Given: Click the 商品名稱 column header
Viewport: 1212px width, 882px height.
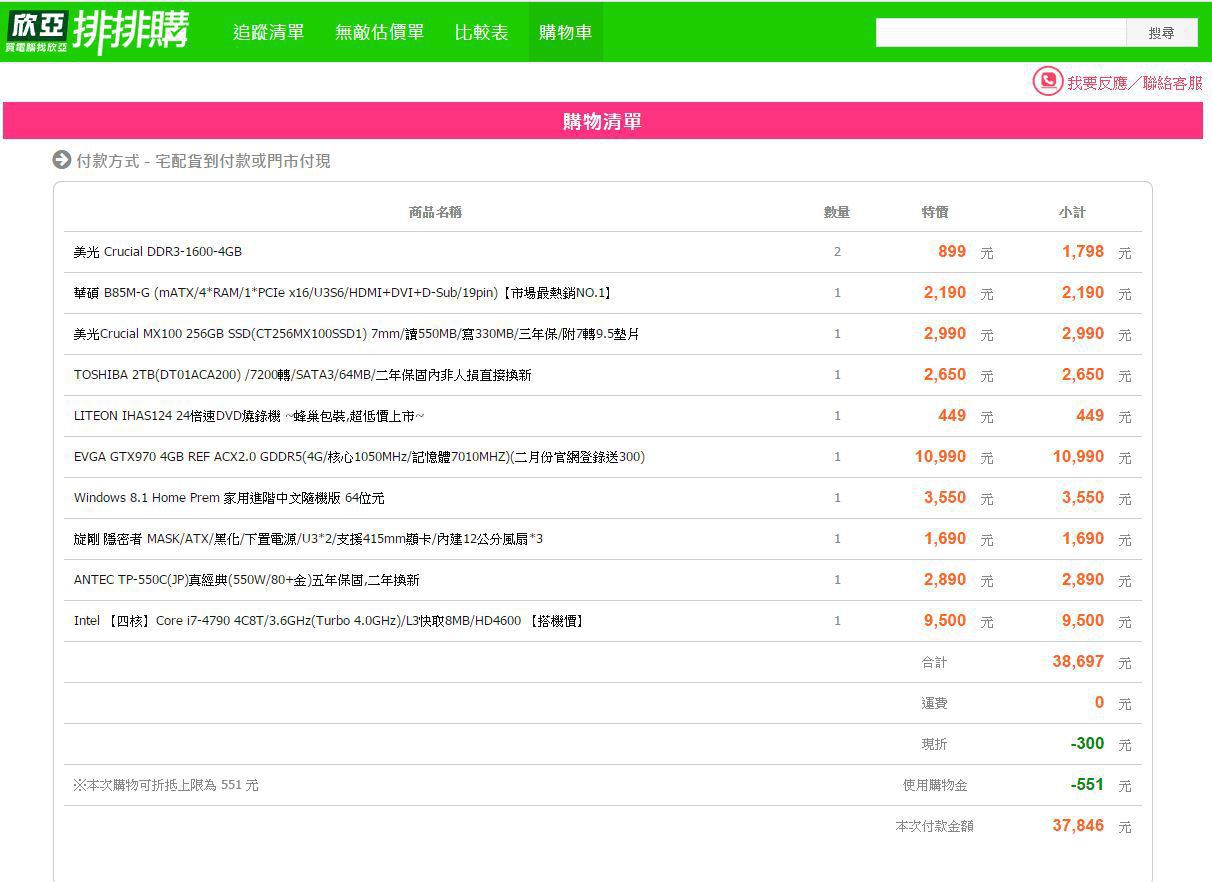Looking at the screenshot, I should pos(435,212).
